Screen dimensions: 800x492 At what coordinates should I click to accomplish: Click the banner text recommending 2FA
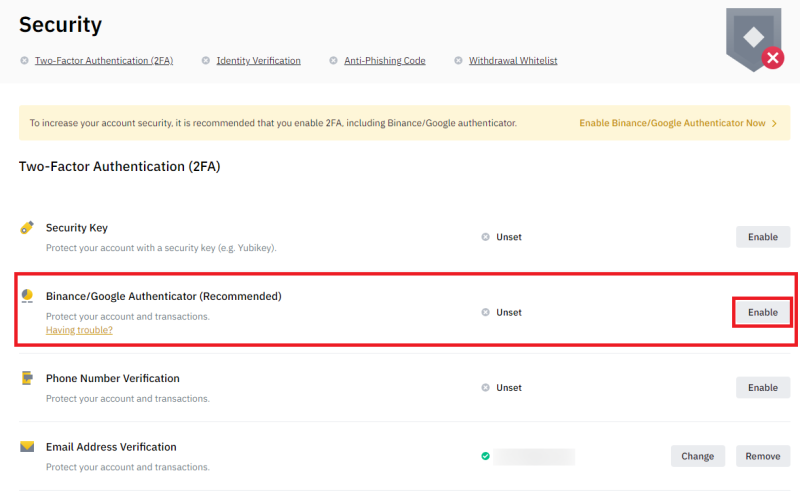pyautogui.click(x=273, y=123)
